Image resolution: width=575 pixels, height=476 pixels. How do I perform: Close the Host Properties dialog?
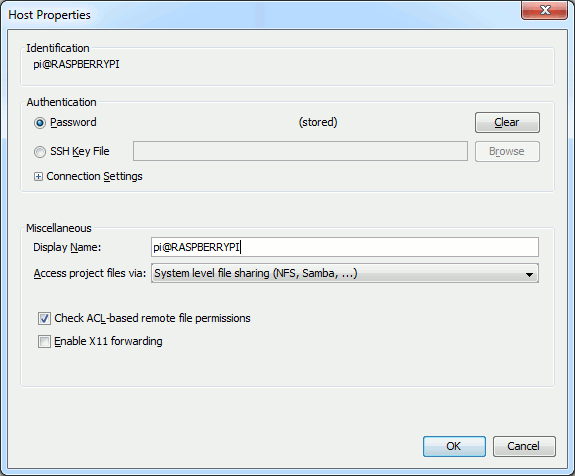point(545,10)
